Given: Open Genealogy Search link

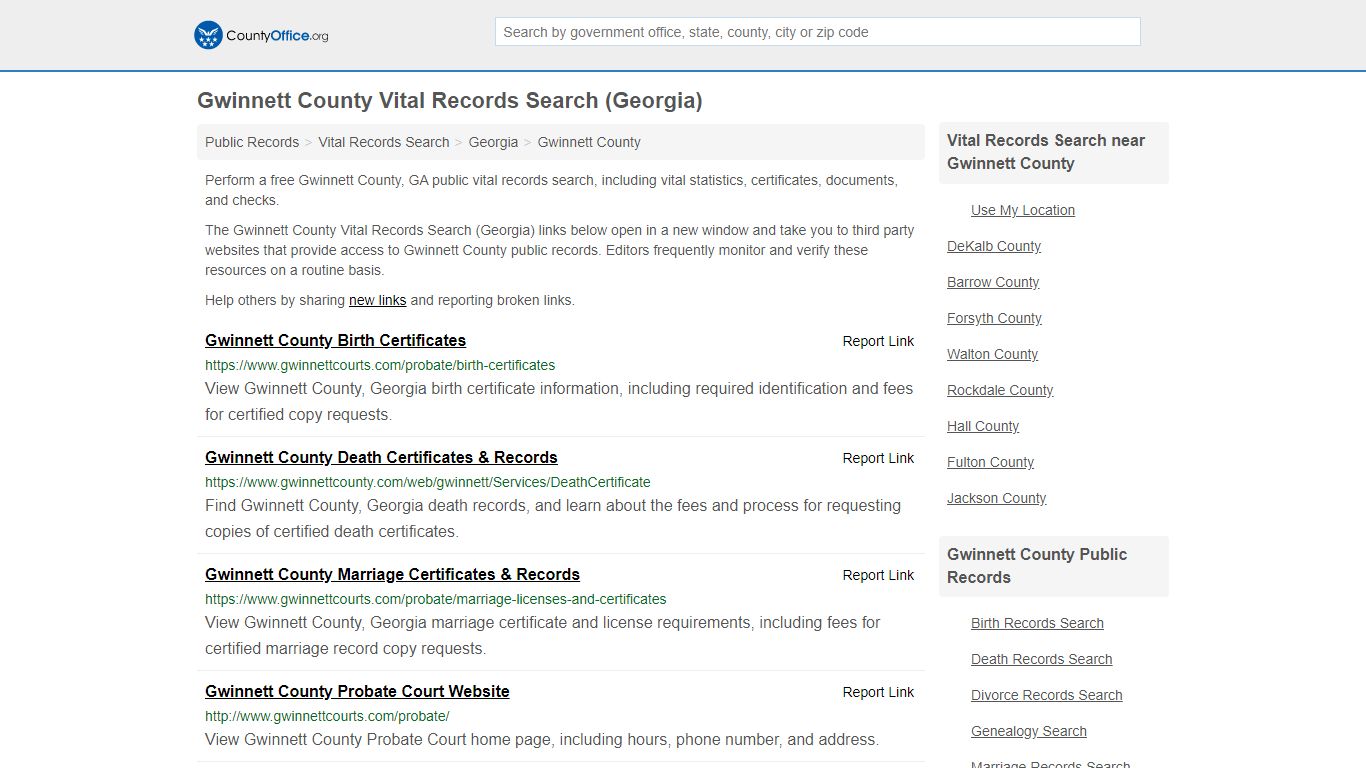Looking at the screenshot, I should coord(1028,731).
